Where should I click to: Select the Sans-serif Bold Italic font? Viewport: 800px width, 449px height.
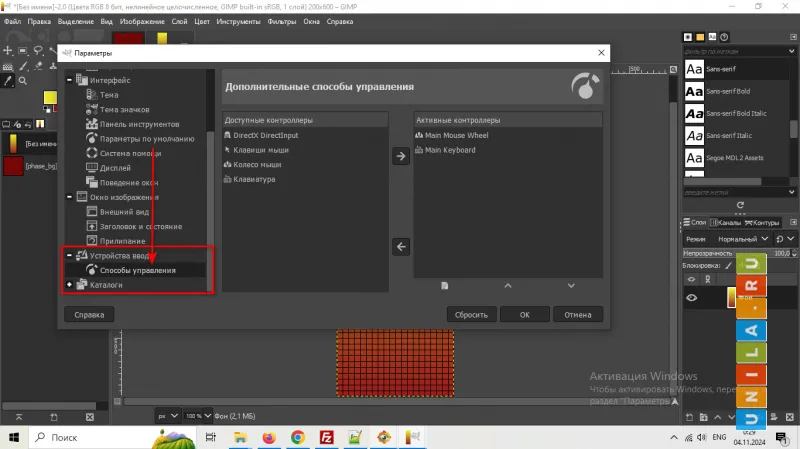coord(740,113)
